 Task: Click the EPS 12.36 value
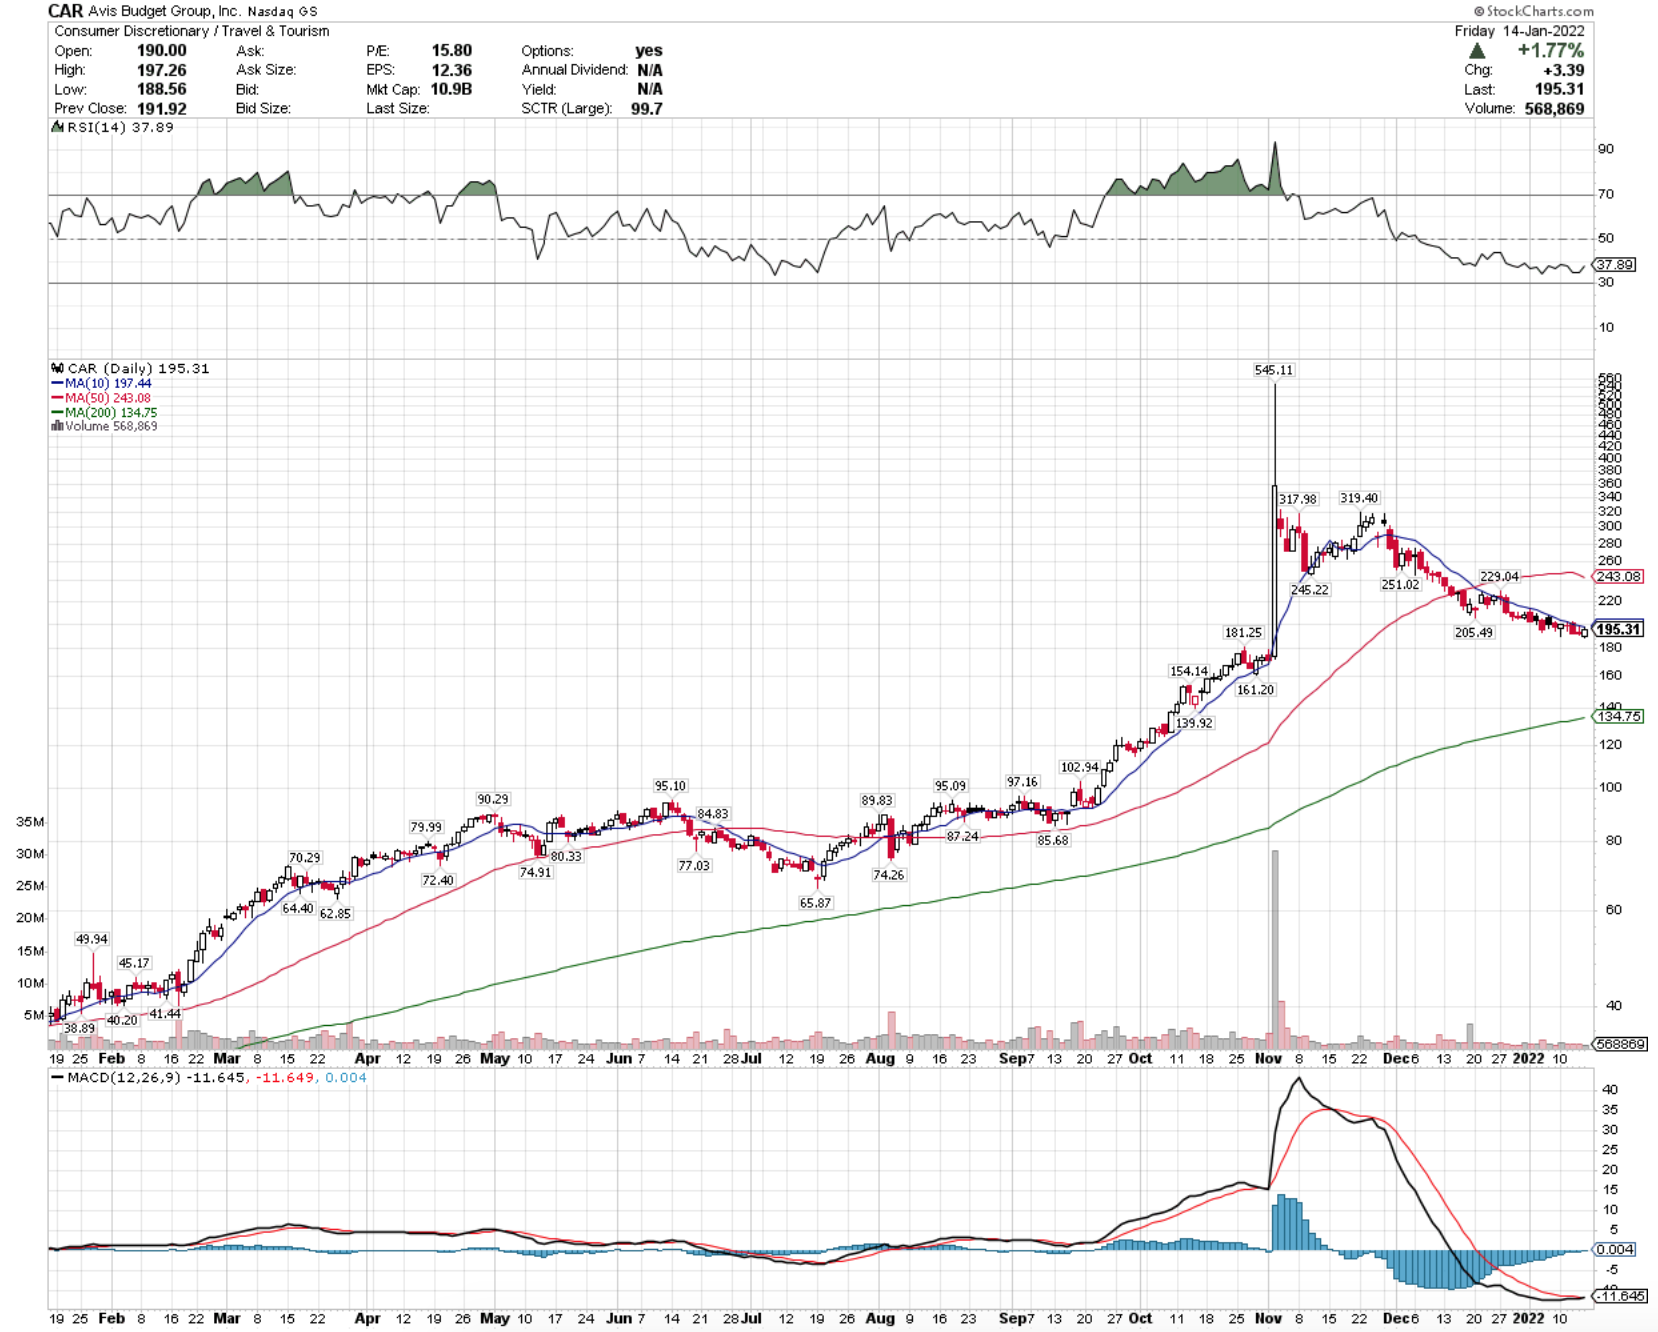click(x=451, y=70)
